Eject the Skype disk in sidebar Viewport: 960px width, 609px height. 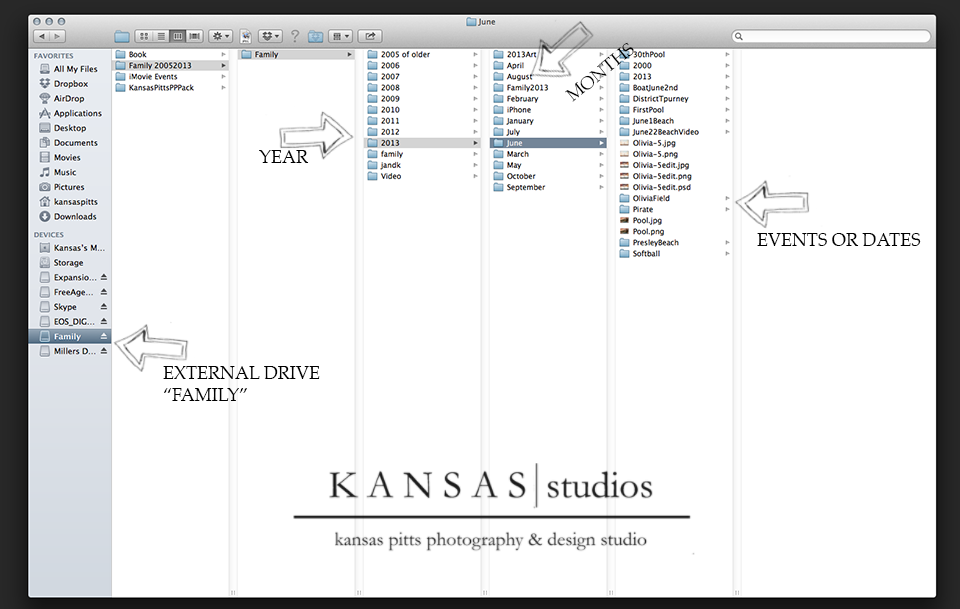[103, 307]
